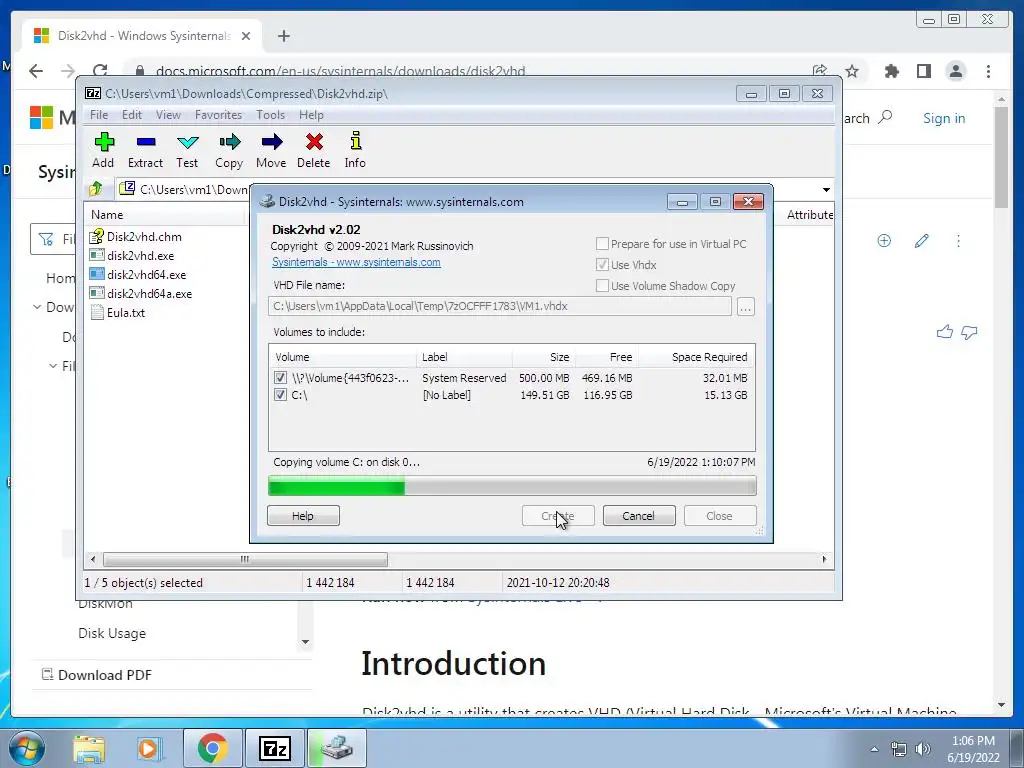Open the 7-Zip Tools menu

[270, 115]
